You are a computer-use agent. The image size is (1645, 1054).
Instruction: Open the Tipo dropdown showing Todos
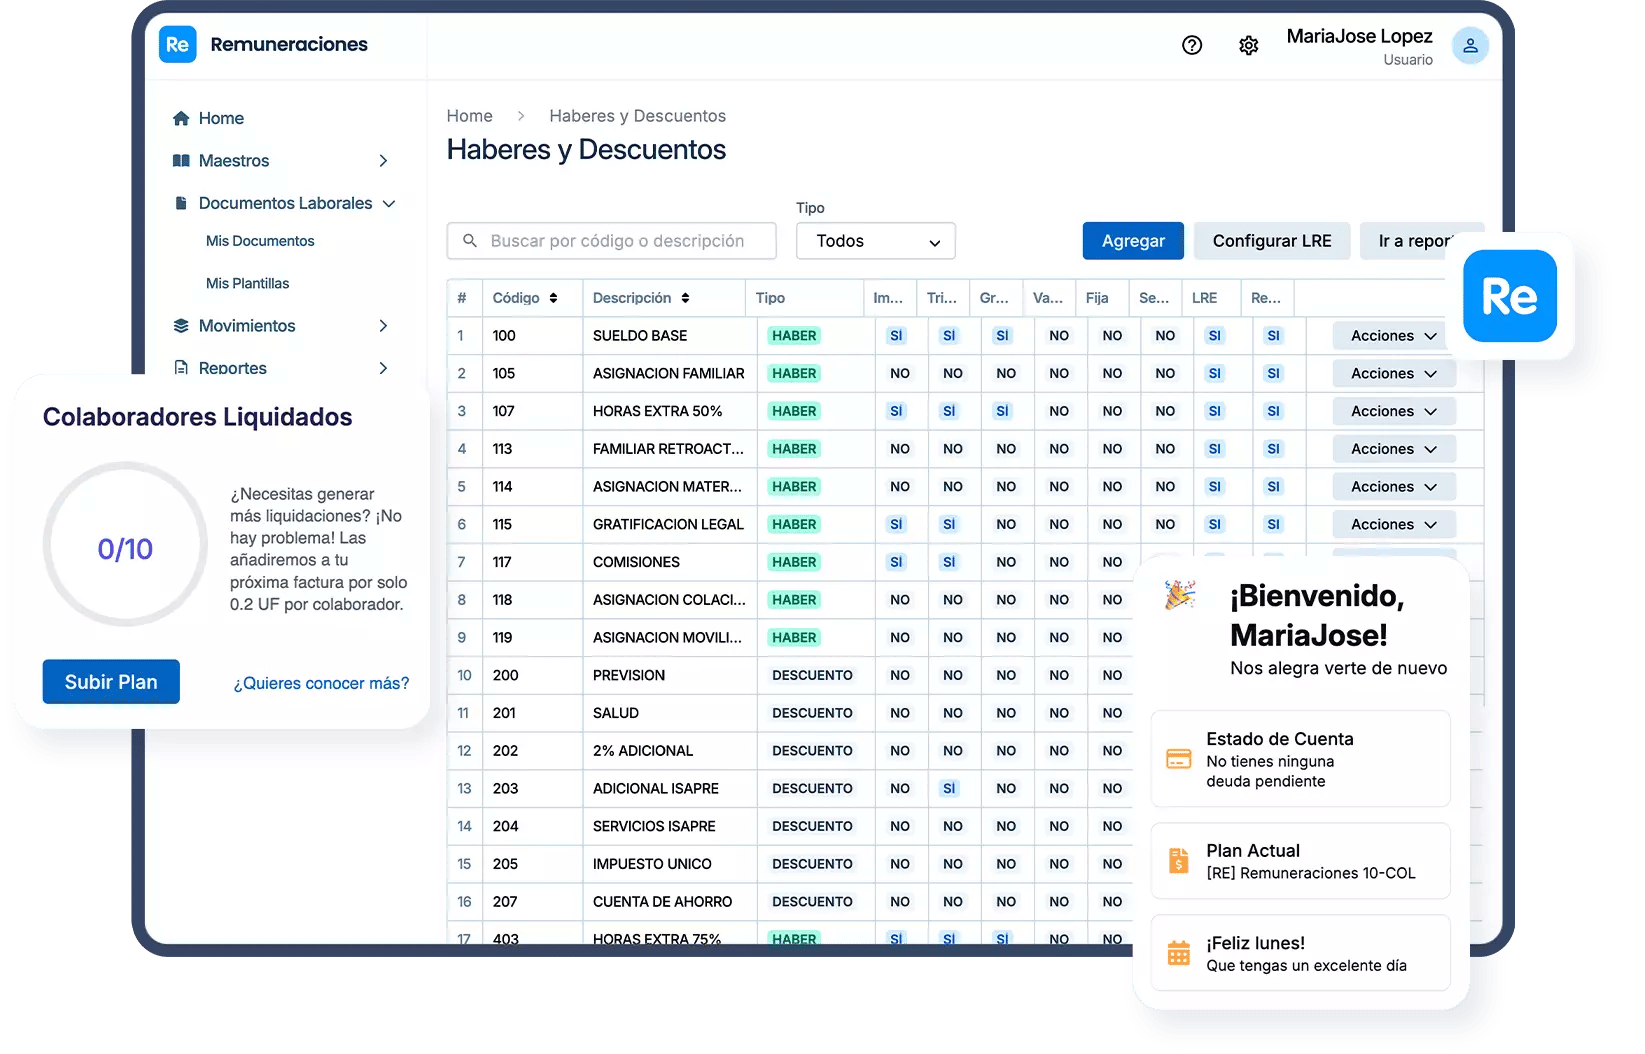point(875,241)
